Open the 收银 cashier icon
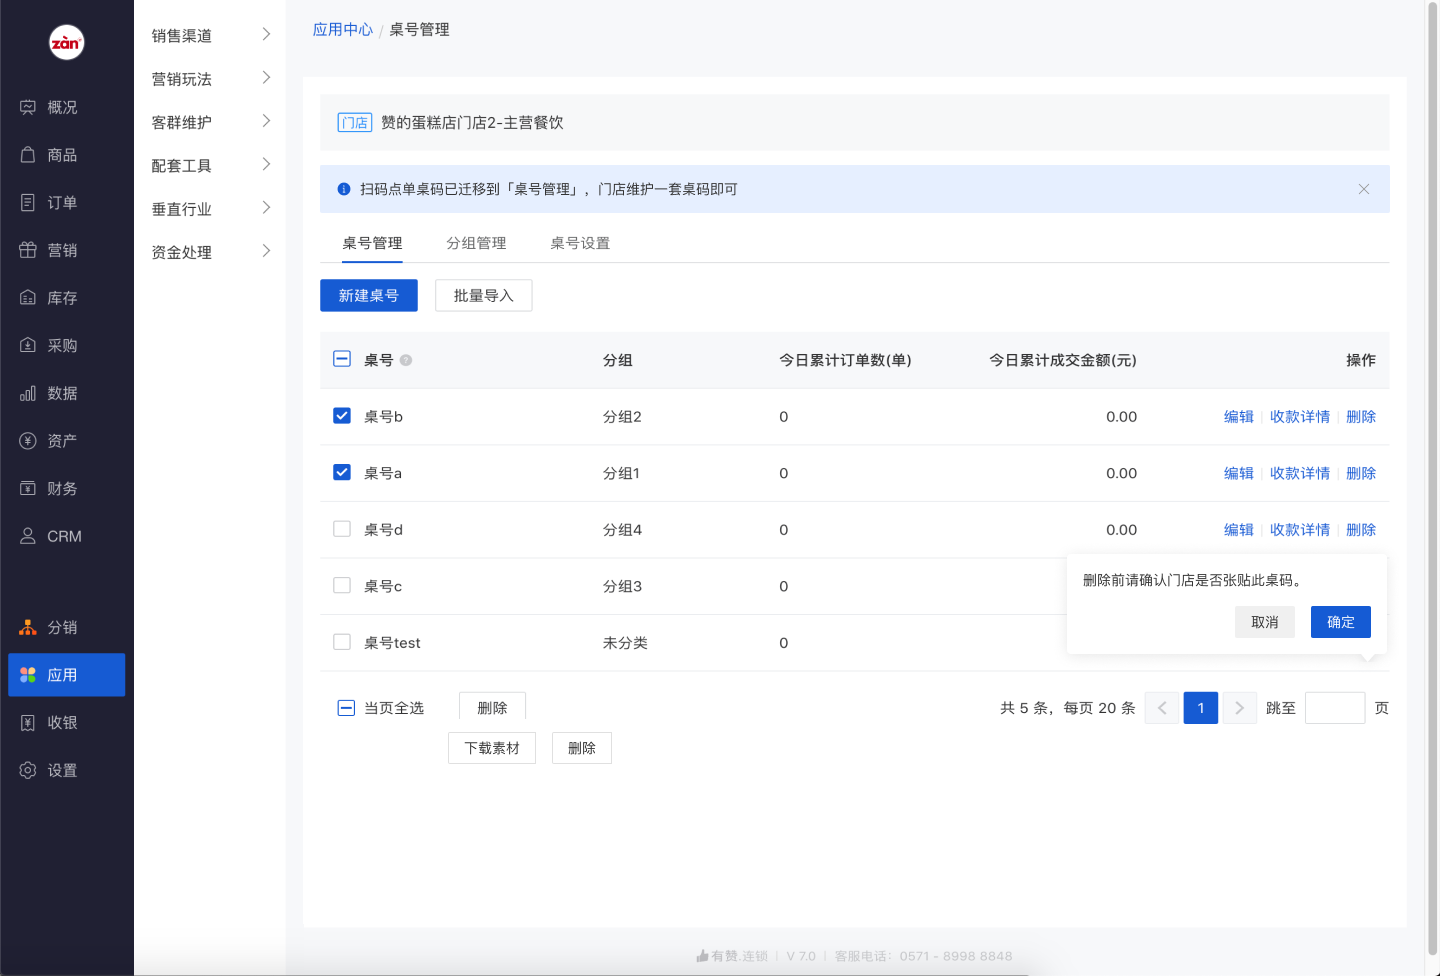The image size is (1440, 976). click(x=28, y=722)
